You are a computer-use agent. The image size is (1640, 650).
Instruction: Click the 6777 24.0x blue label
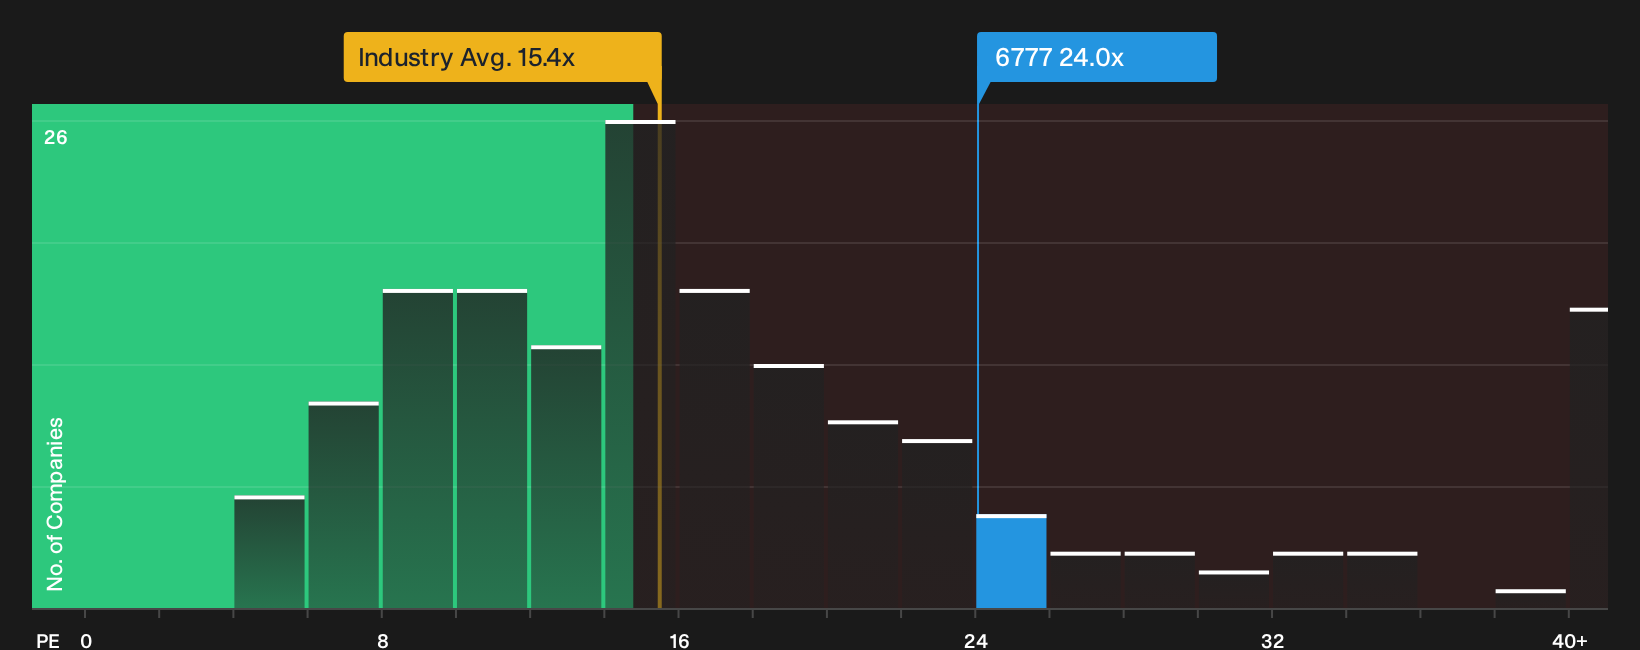click(1096, 57)
